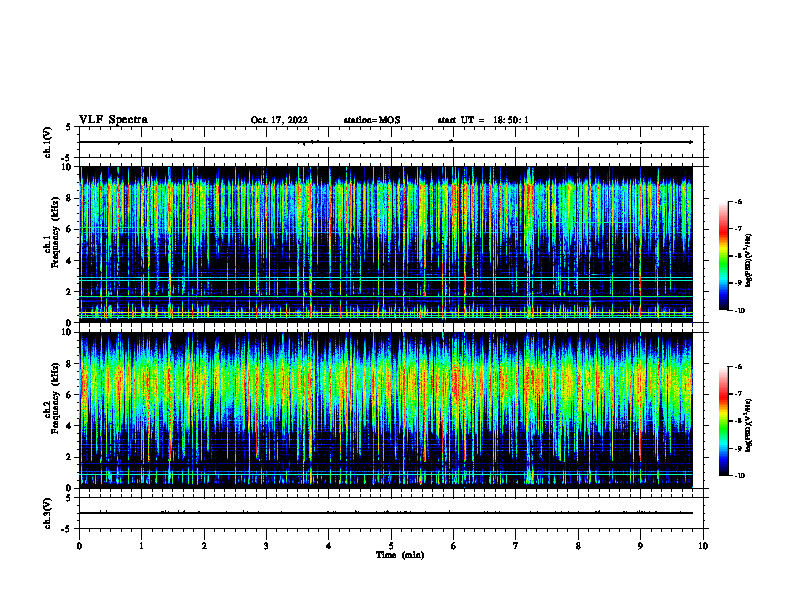
Task: Click the "5" voltage tick of ch.1(V) strip
Action: pos(70,127)
